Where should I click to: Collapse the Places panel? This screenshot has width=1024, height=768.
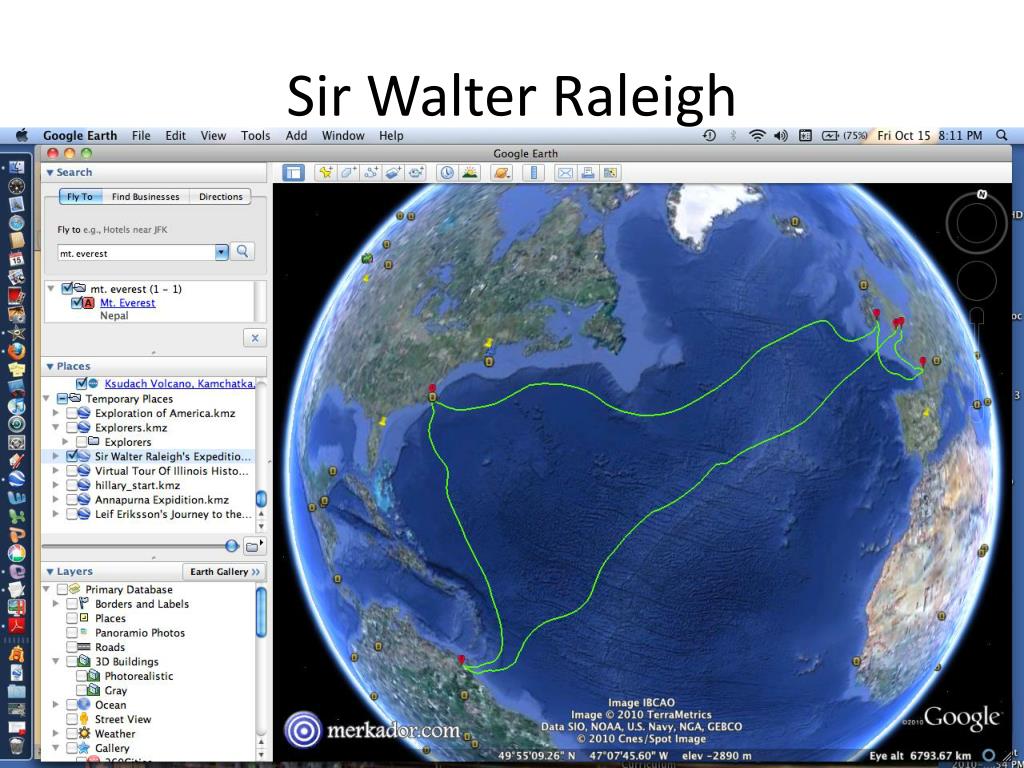pos(50,366)
